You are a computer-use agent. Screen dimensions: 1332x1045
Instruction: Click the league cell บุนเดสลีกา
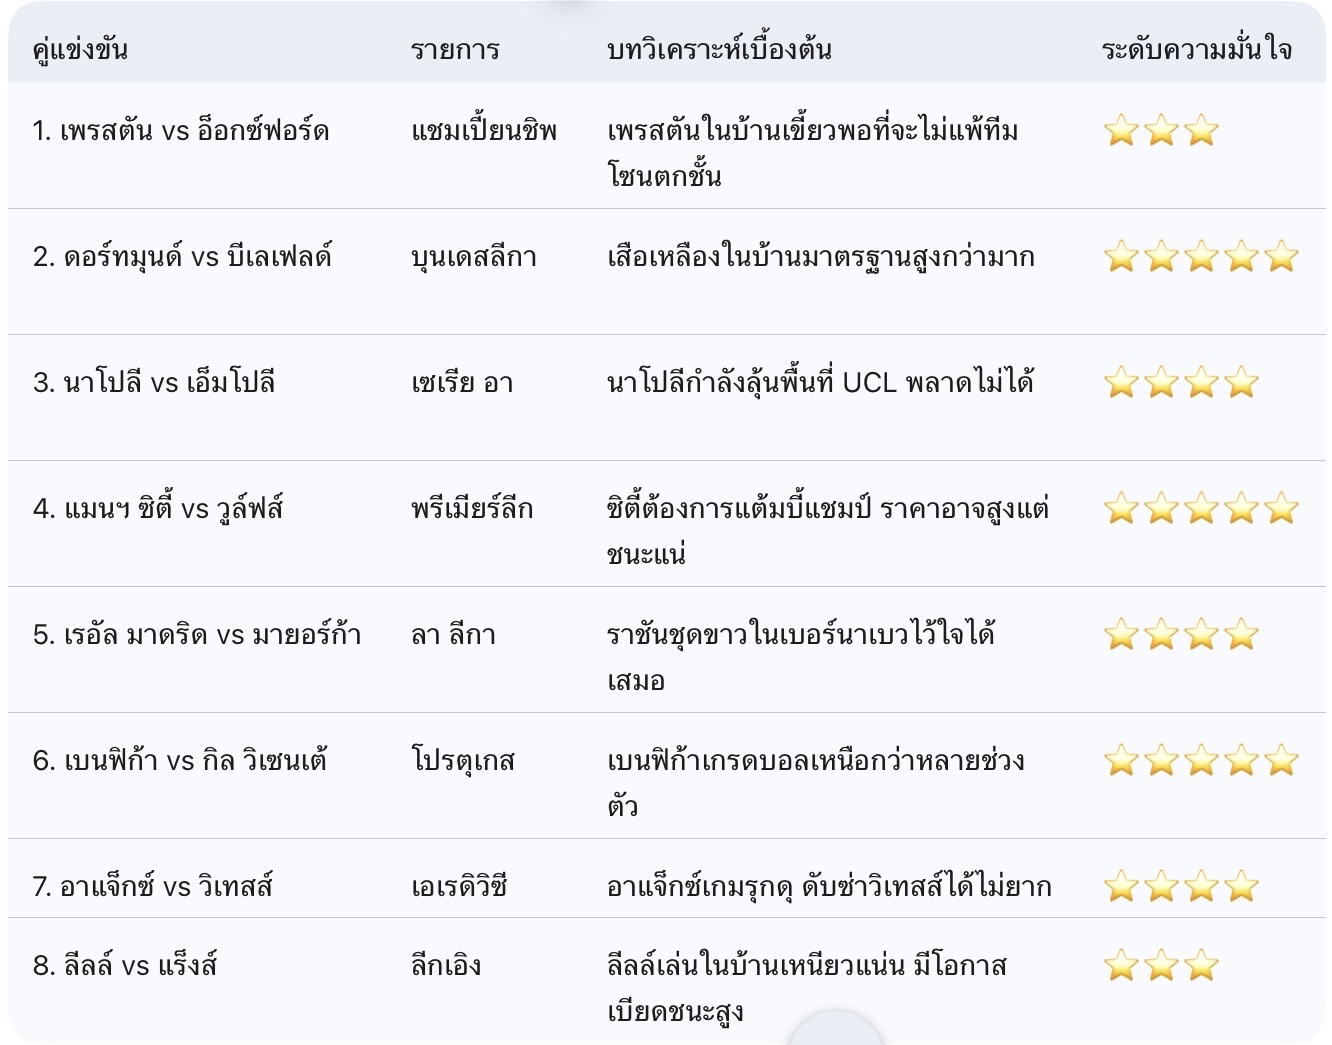pos(474,257)
